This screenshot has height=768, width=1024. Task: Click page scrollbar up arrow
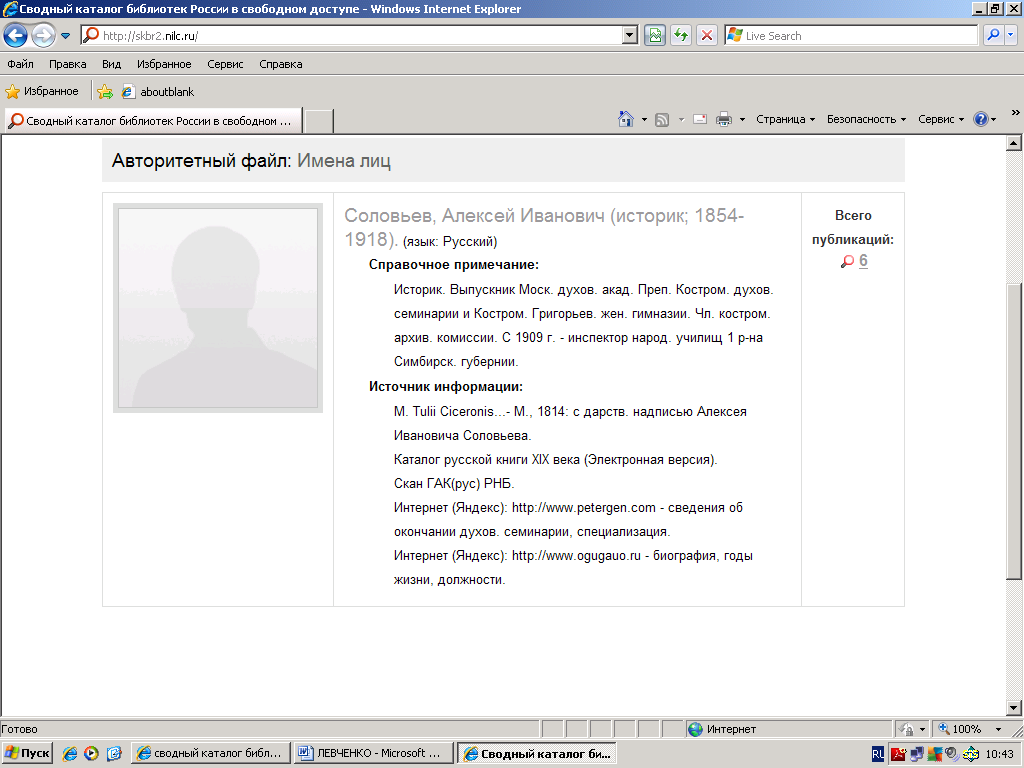coord(1014,143)
